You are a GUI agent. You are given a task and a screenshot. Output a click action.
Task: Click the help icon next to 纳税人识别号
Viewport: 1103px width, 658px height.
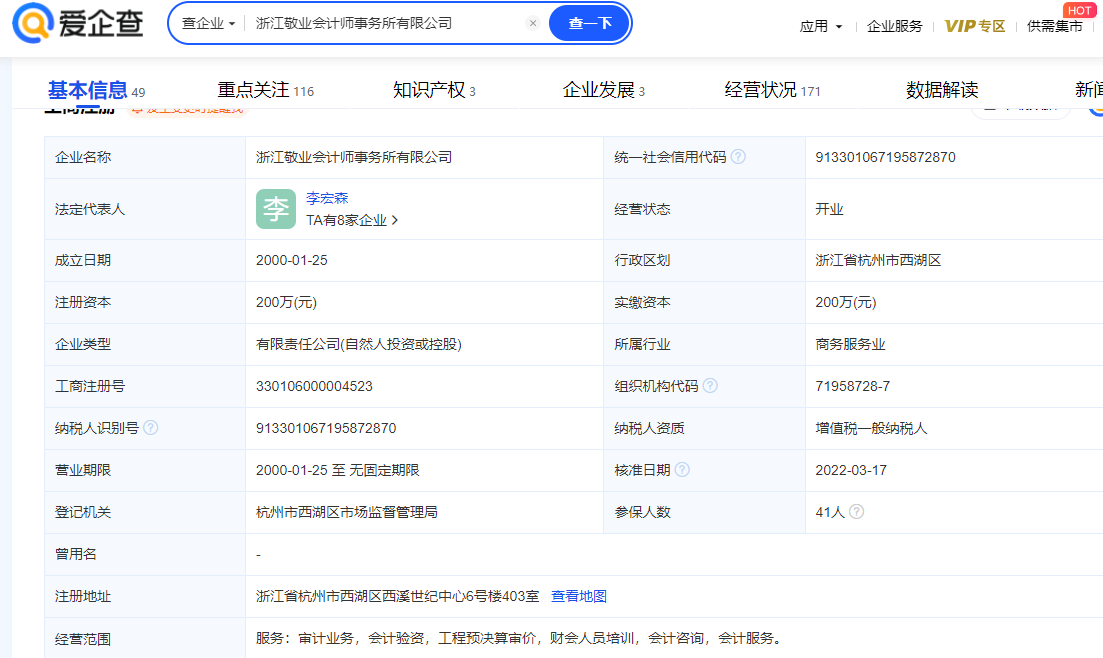pos(151,428)
